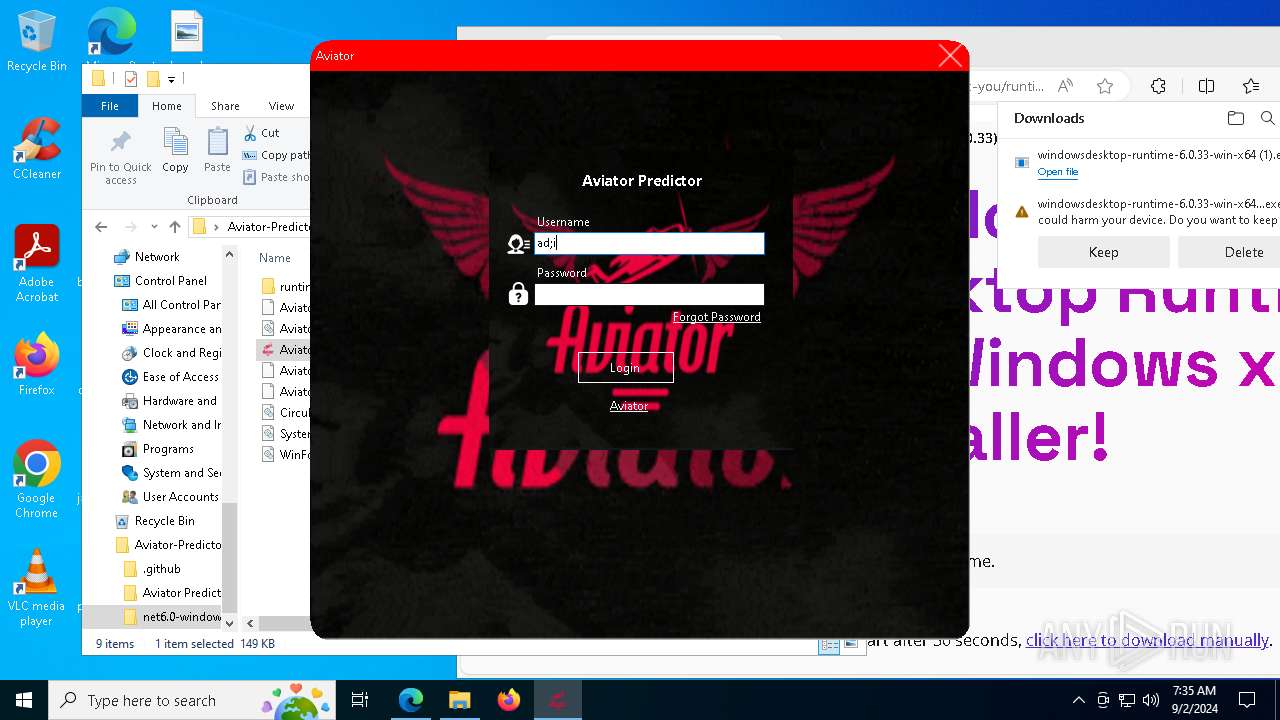Click the Copy path ribbon button
The image size is (1280, 720).
277,155
